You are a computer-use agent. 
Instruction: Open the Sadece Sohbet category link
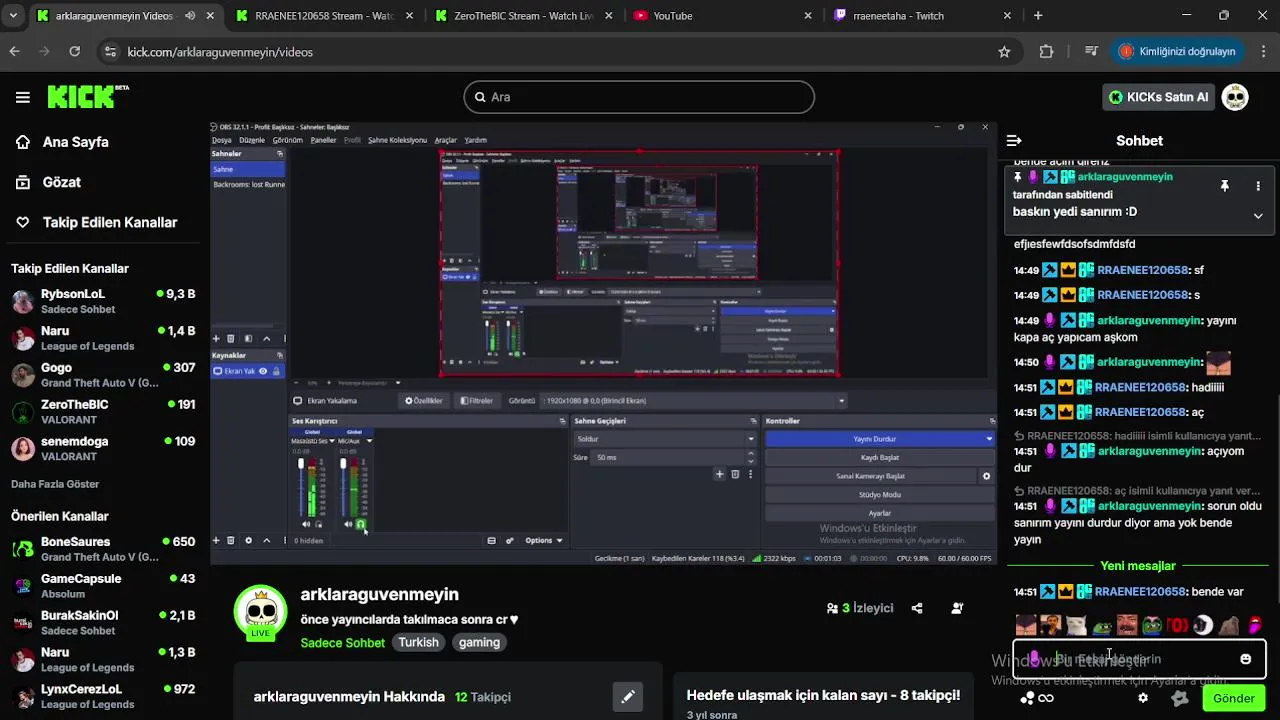(343, 643)
